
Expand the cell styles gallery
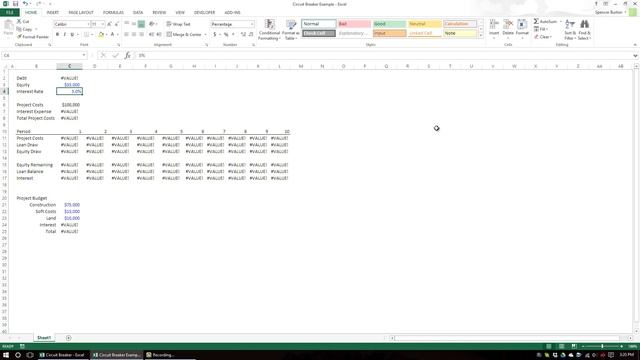480,36
